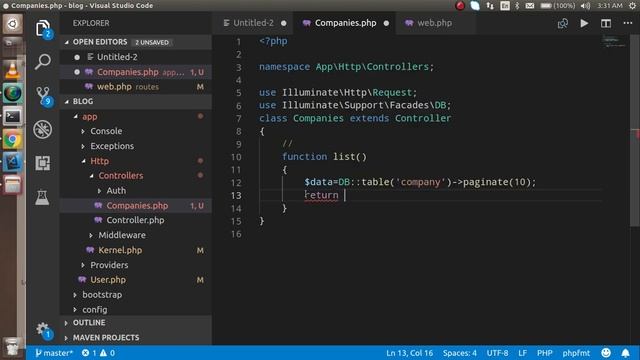640x360 pixels.
Task: Open Visual Studio Code dock icon
Action: [12, 162]
